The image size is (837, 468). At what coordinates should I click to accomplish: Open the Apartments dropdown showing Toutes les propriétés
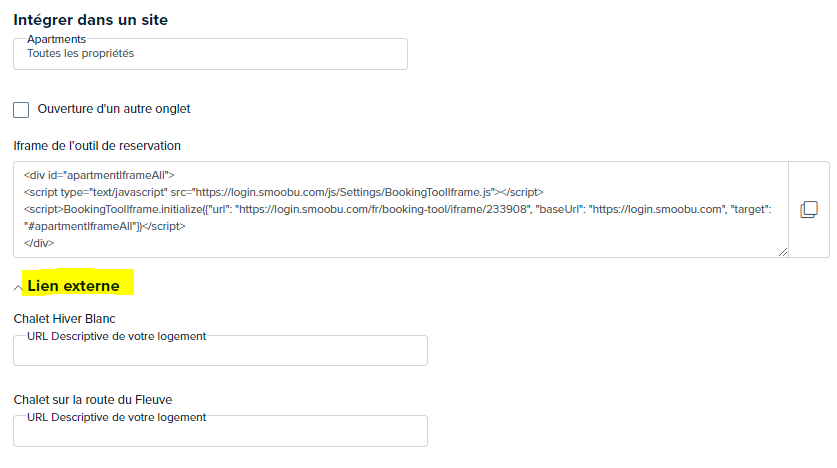(210, 54)
